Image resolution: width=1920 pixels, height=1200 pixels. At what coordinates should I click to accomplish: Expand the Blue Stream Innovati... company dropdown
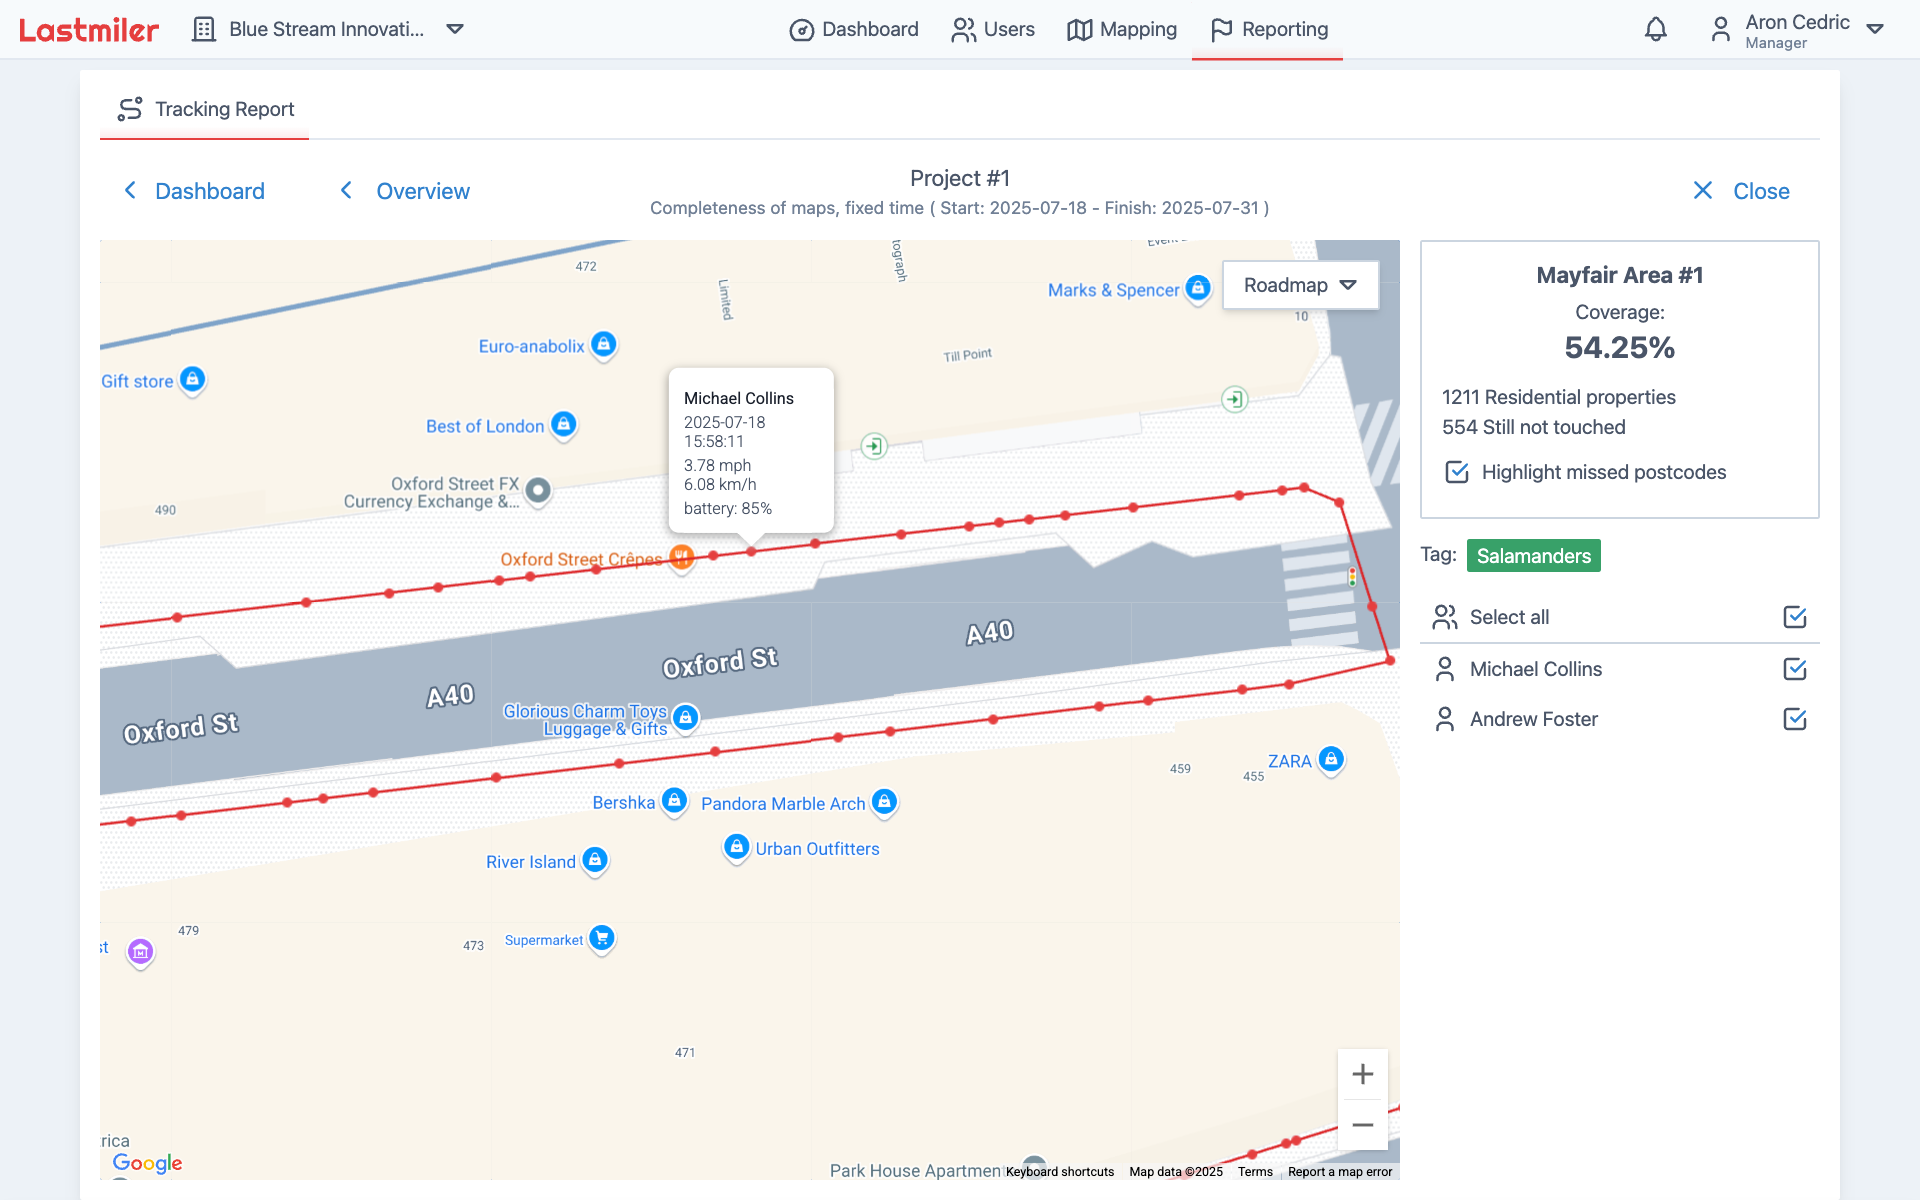coord(455,29)
